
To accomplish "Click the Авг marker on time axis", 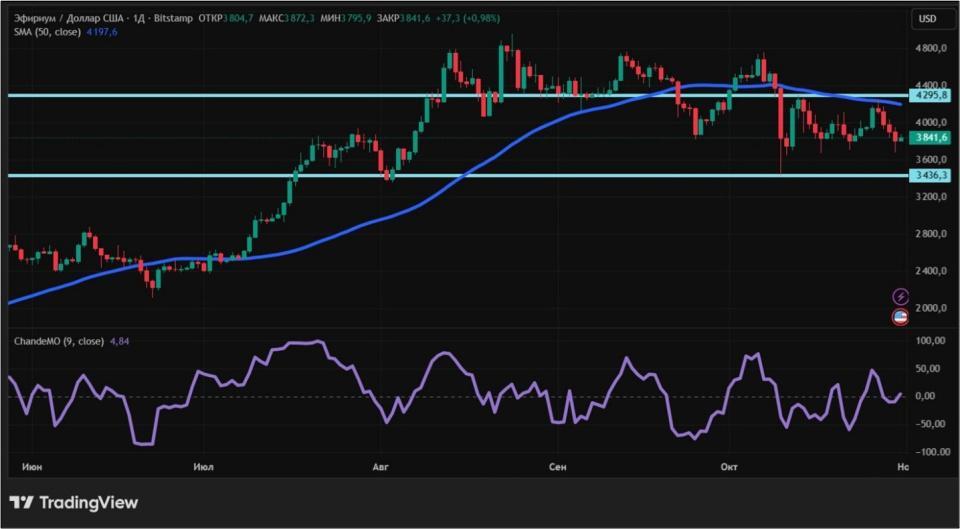I will 380,467.
